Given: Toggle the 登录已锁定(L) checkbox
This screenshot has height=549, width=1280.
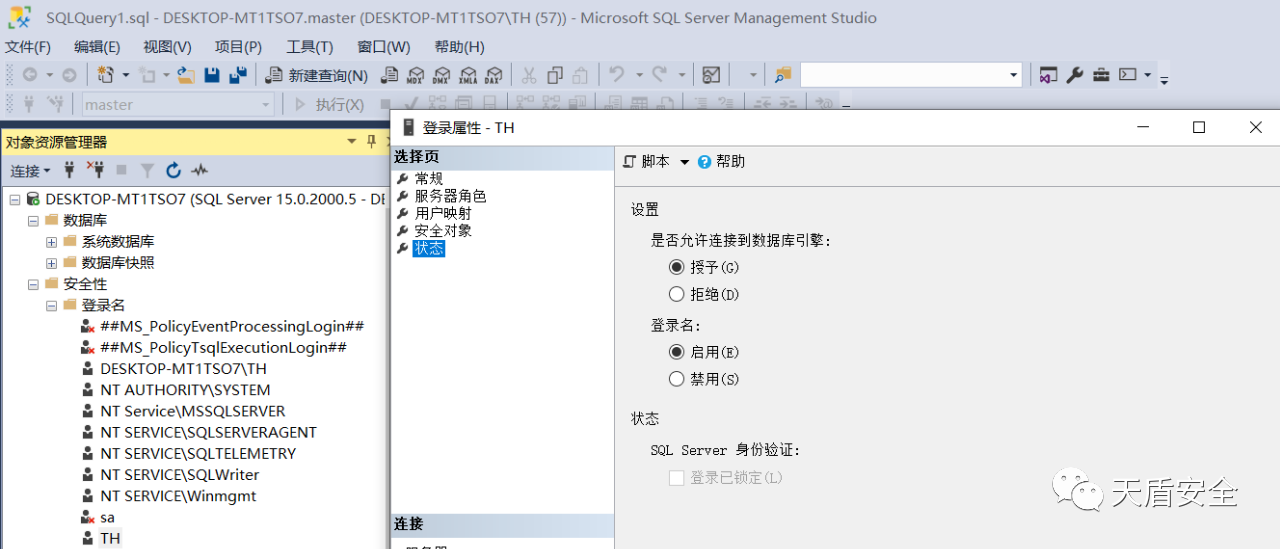Looking at the screenshot, I should [677, 478].
